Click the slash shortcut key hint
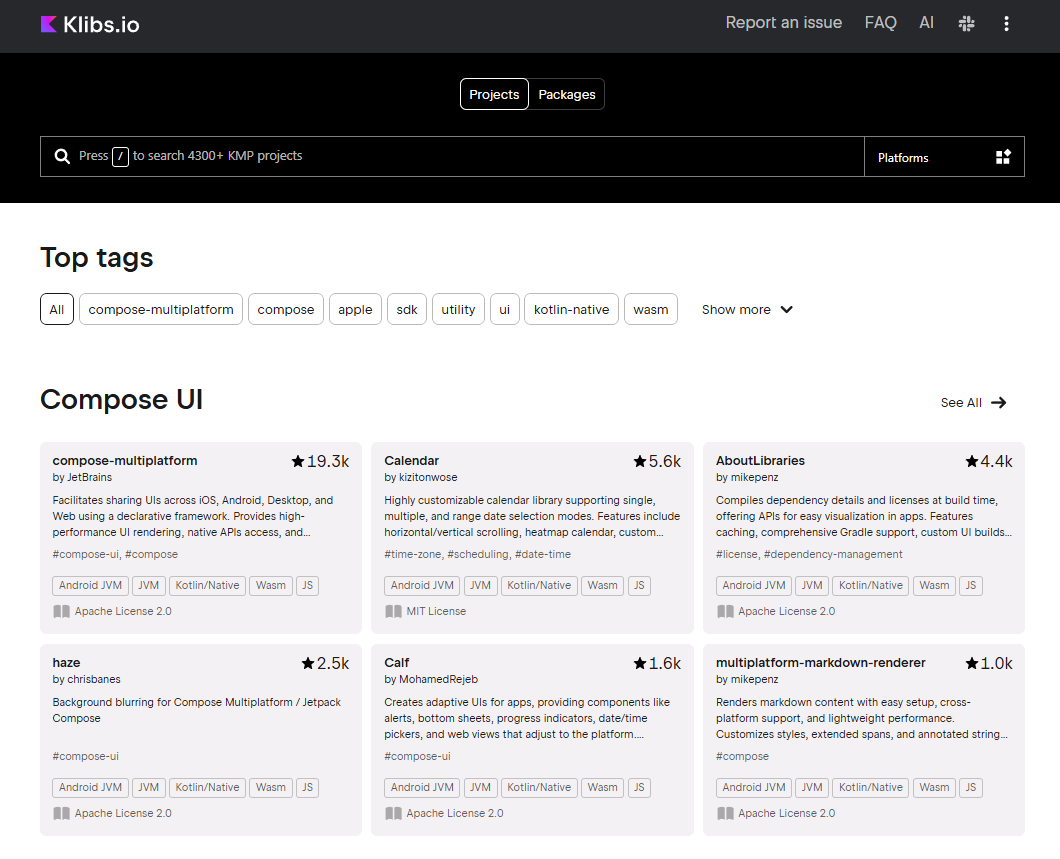The width and height of the screenshot is (1060, 859). [x=120, y=157]
